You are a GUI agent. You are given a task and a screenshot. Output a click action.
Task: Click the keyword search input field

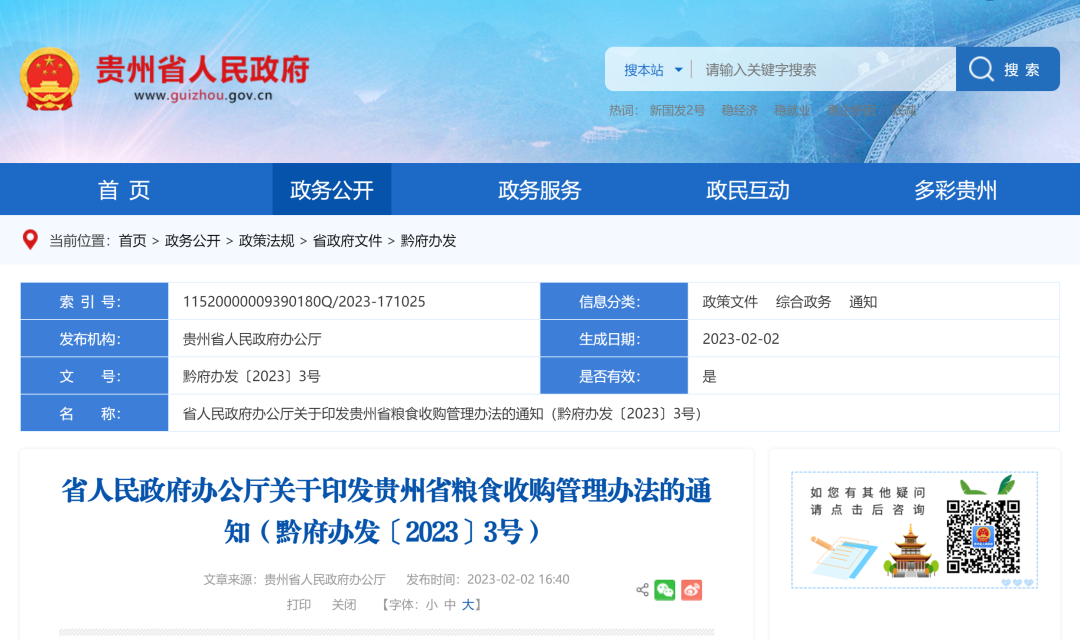820,70
